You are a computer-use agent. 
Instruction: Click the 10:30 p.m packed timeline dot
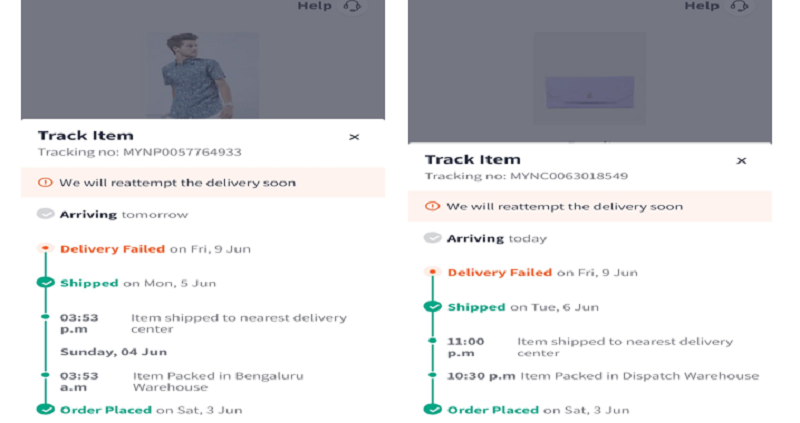tap(433, 375)
